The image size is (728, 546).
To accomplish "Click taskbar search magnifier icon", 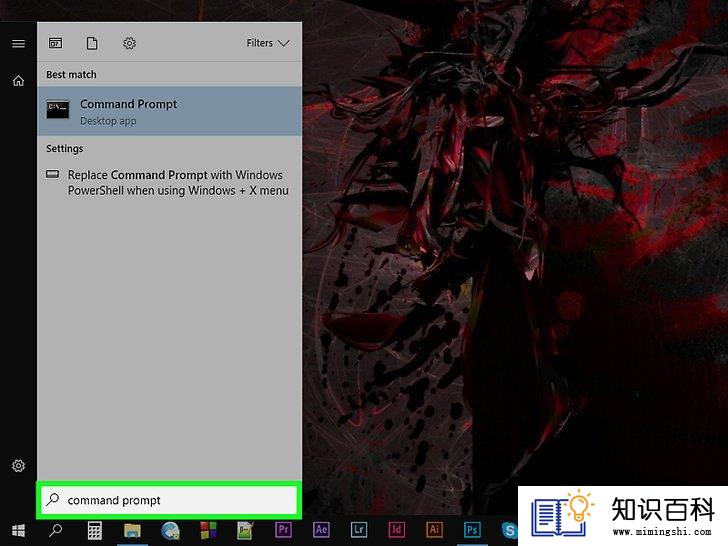I will (56, 530).
